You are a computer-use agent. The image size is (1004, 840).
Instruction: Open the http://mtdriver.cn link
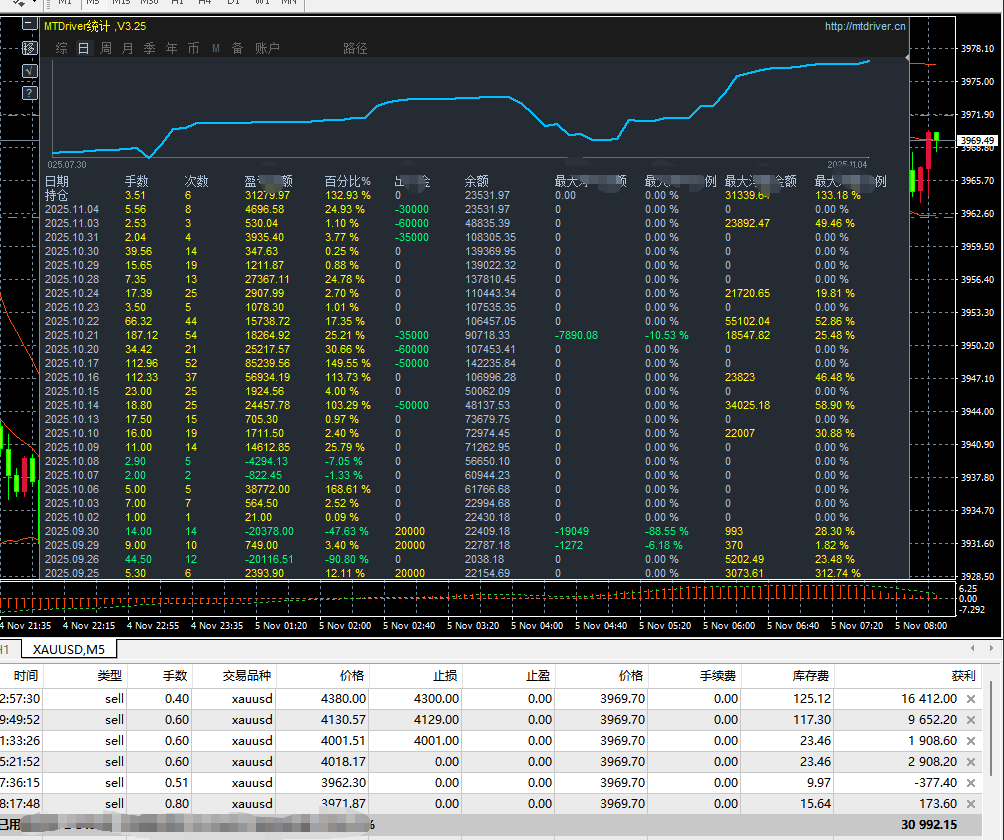coord(864,27)
